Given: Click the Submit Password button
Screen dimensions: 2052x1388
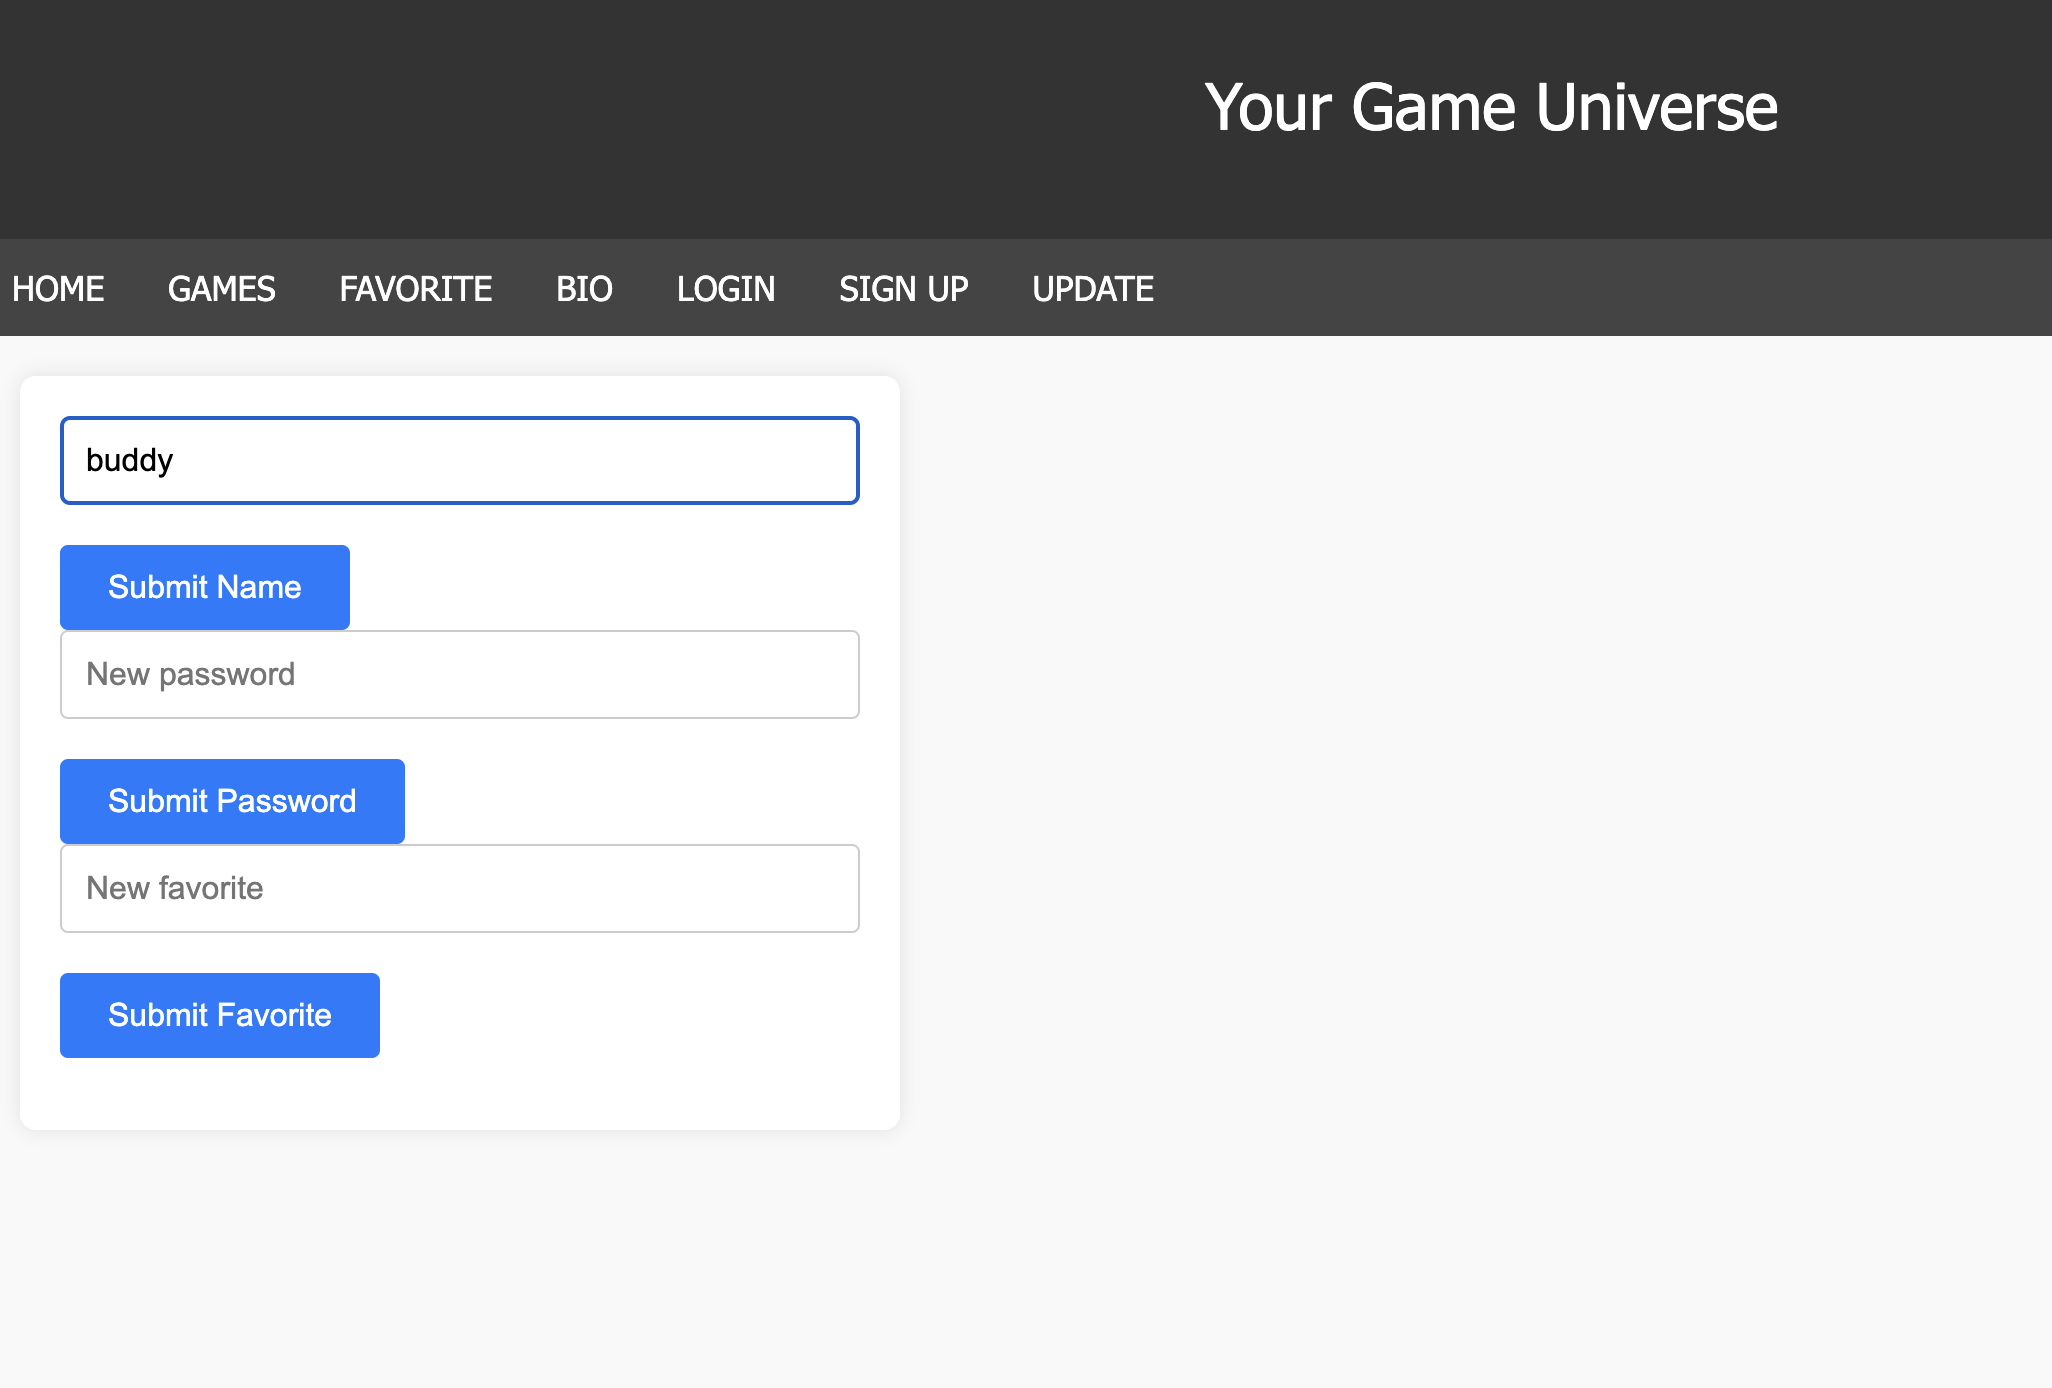Looking at the screenshot, I should pyautogui.click(x=232, y=801).
